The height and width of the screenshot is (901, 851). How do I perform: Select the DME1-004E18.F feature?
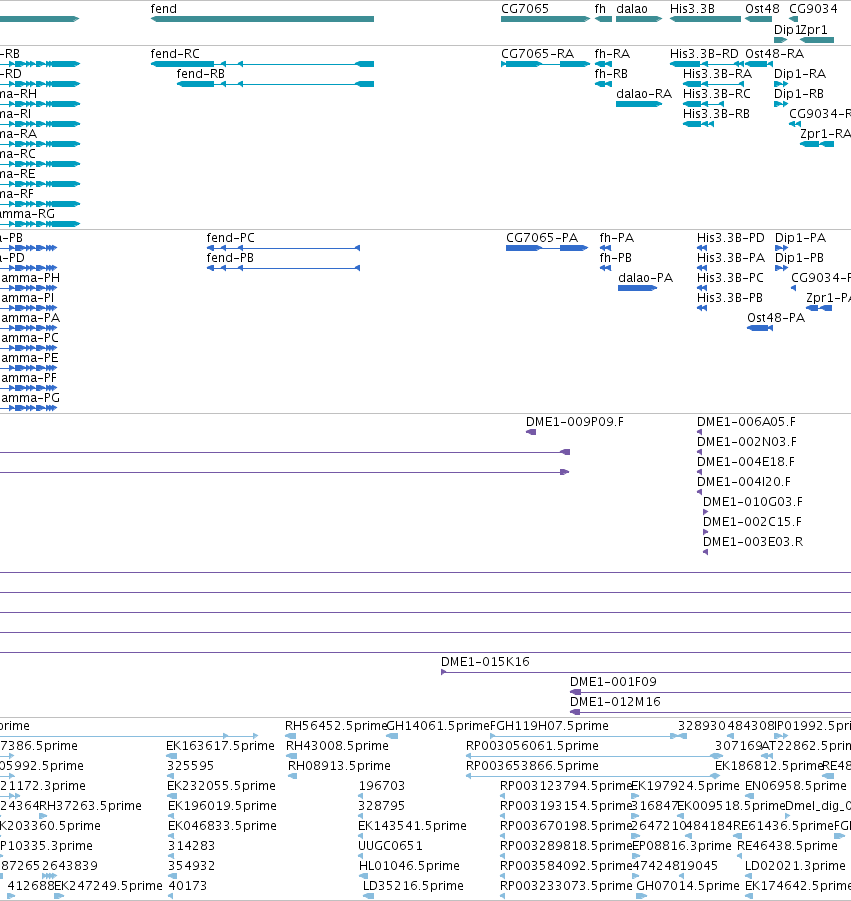699,472
